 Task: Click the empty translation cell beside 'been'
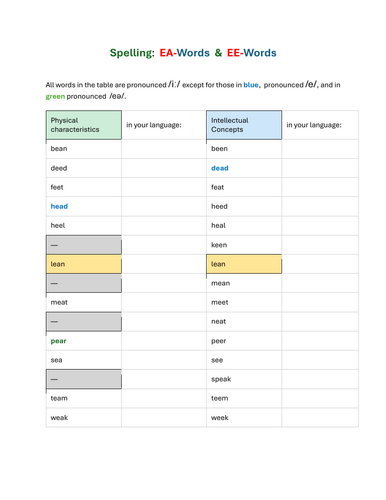click(x=320, y=149)
